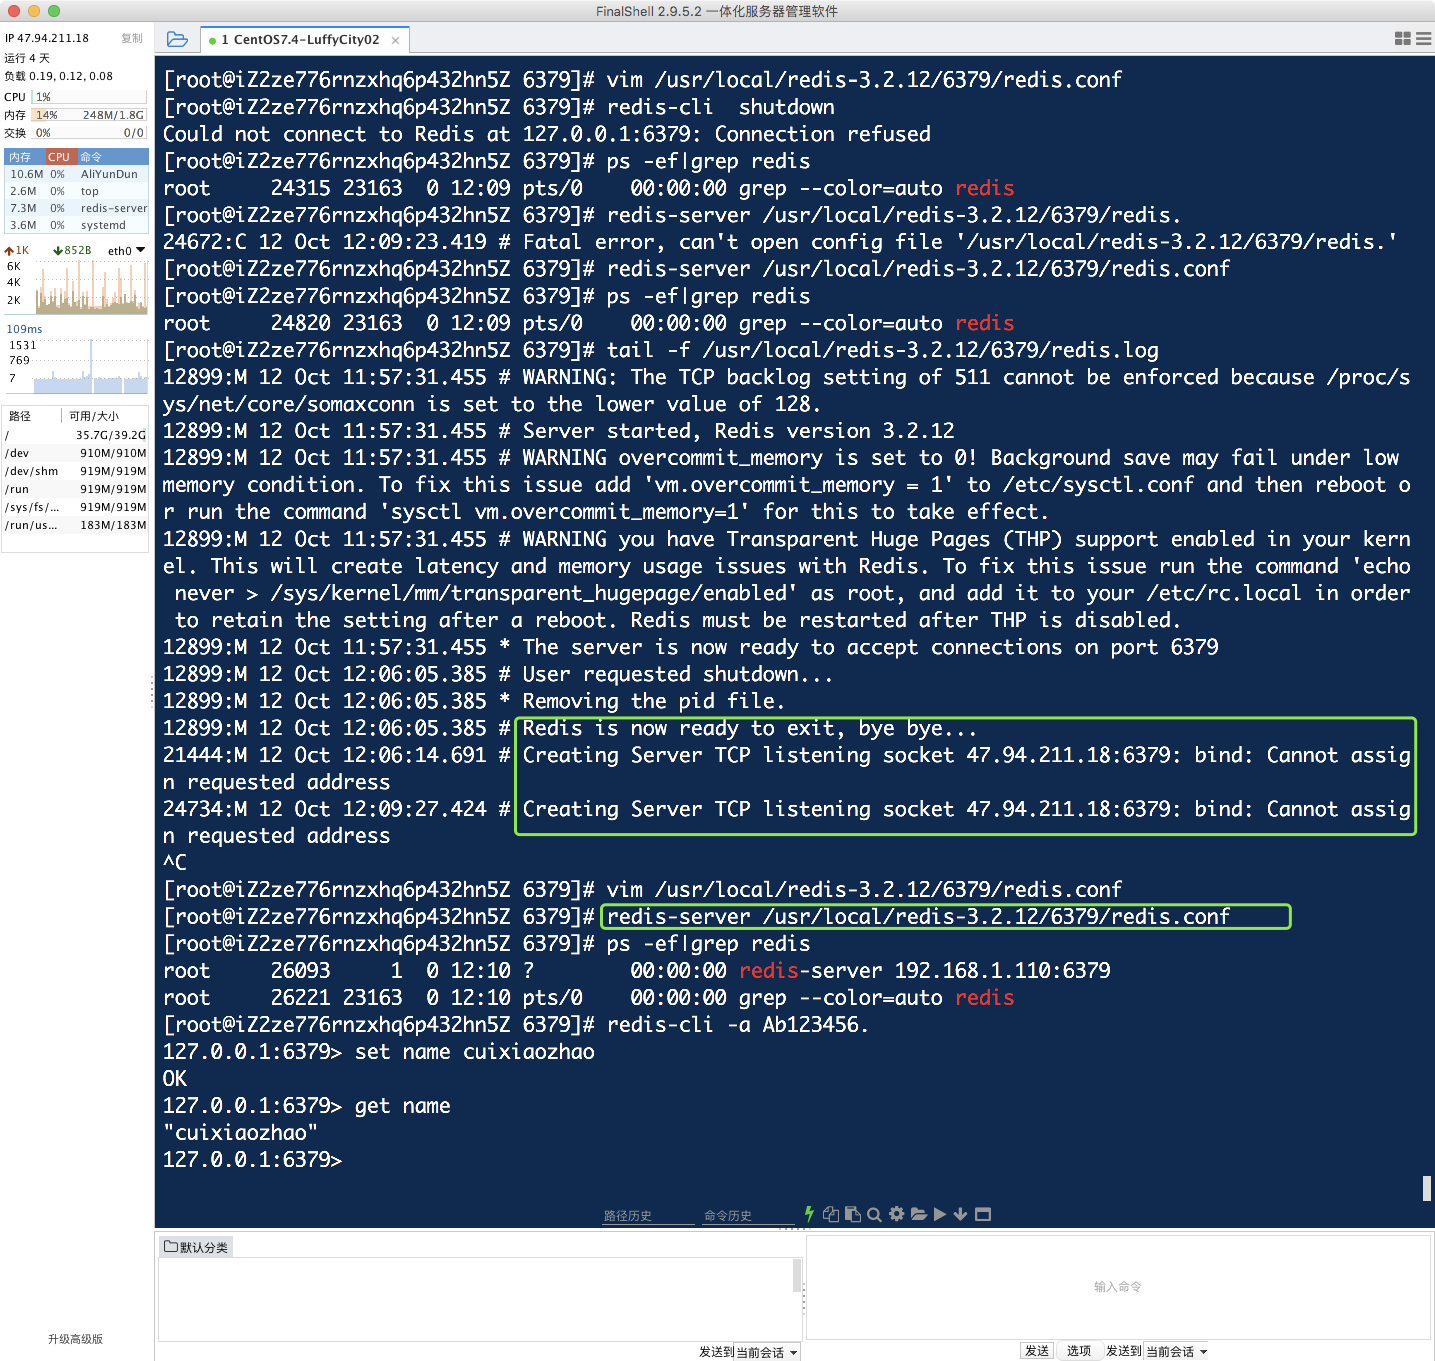Select the / root disk row 35.7G/39.2G
The height and width of the screenshot is (1361, 1435).
coord(76,435)
